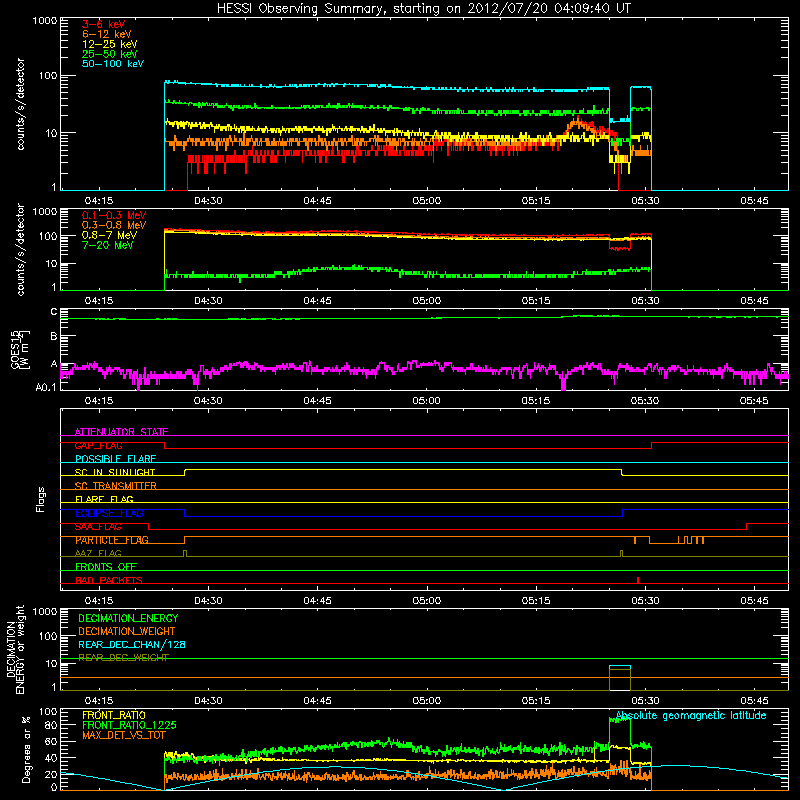The image size is (800, 800).
Task: Click the Degrees or % axis label
Action: pos(27,749)
